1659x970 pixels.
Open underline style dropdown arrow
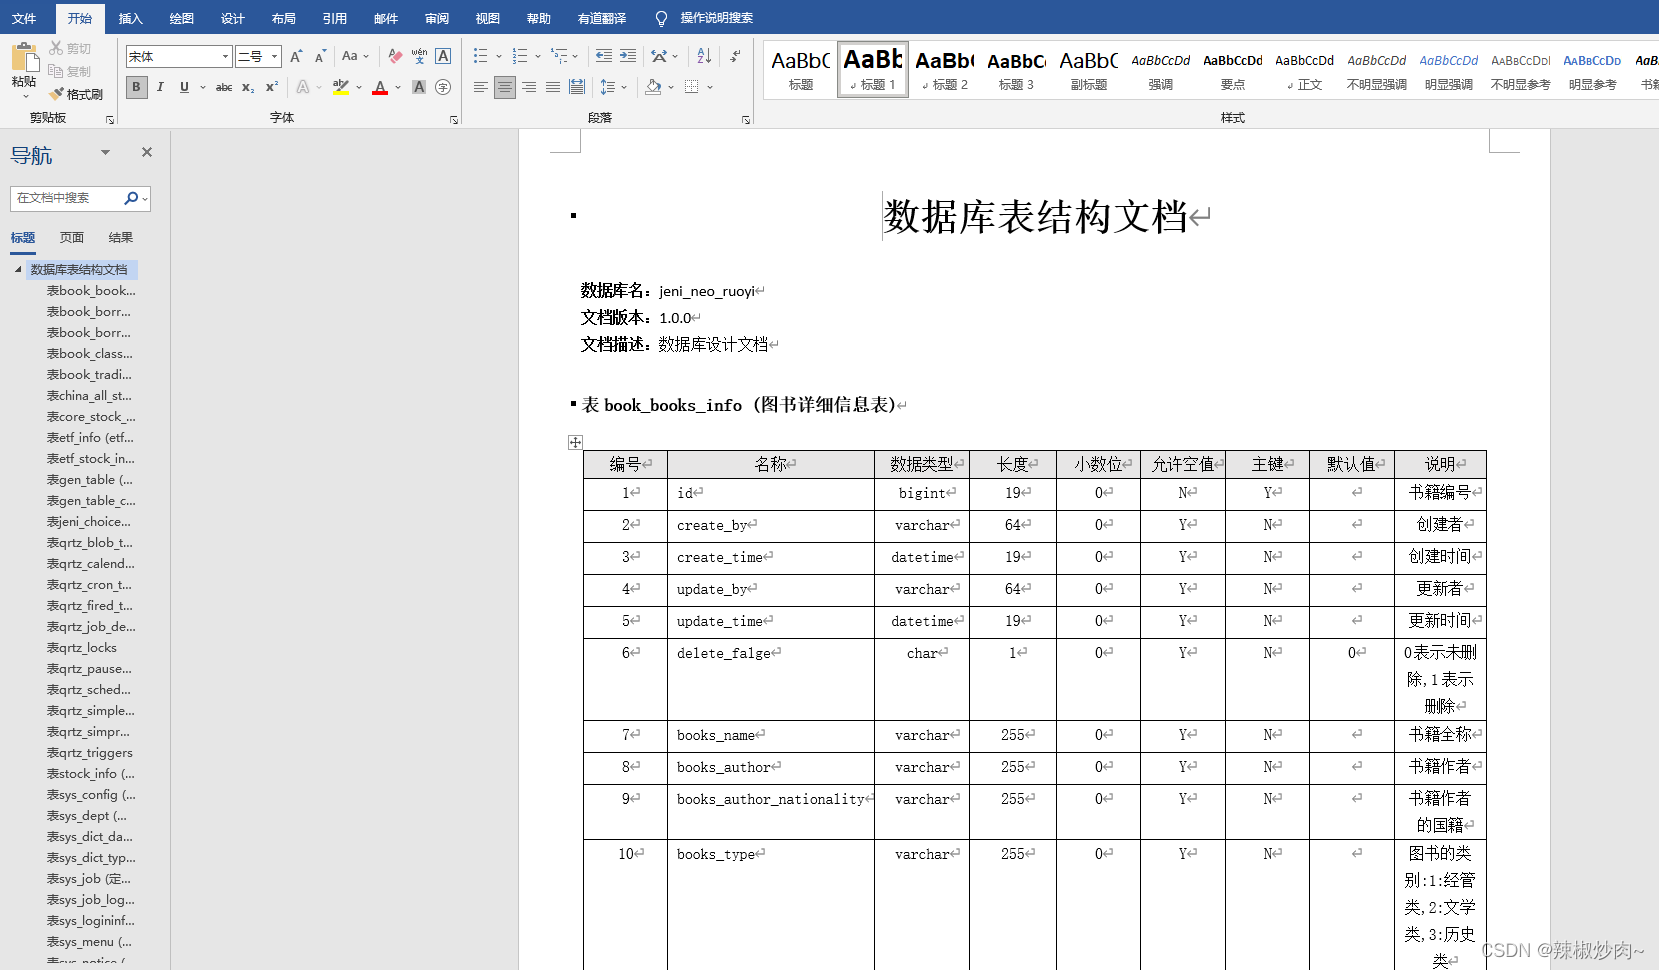click(x=203, y=87)
